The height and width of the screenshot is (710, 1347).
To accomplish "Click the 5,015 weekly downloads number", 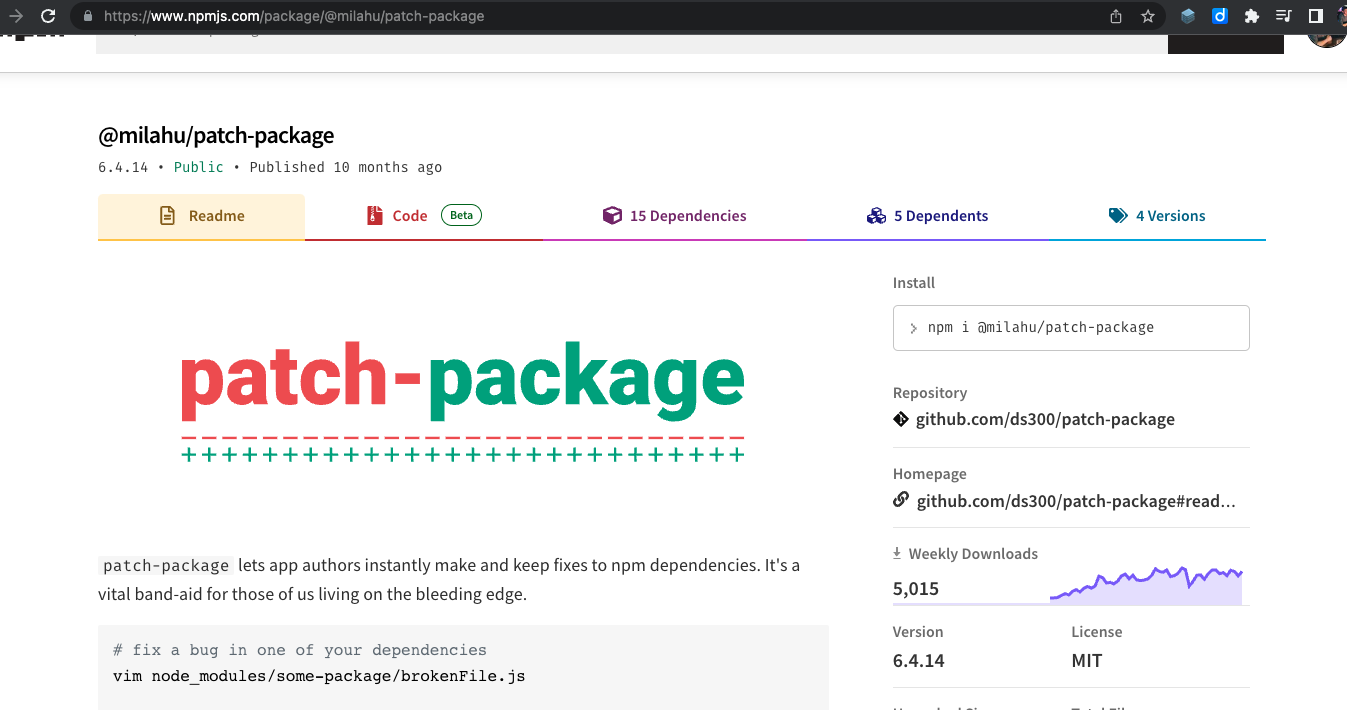I will coord(916,589).
